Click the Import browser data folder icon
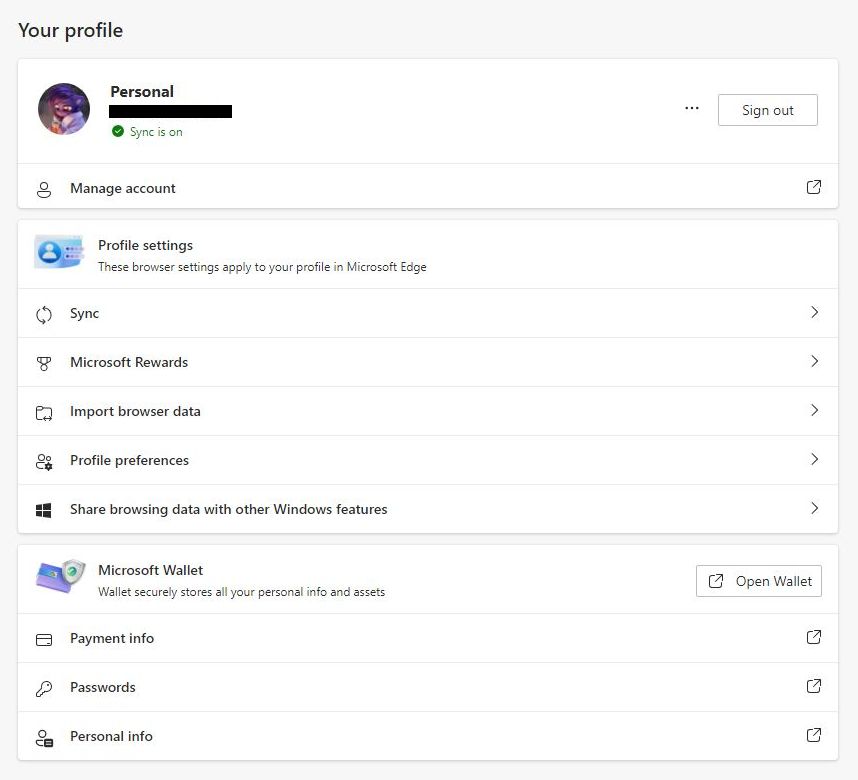This screenshot has height=780, width=858. 44,413
